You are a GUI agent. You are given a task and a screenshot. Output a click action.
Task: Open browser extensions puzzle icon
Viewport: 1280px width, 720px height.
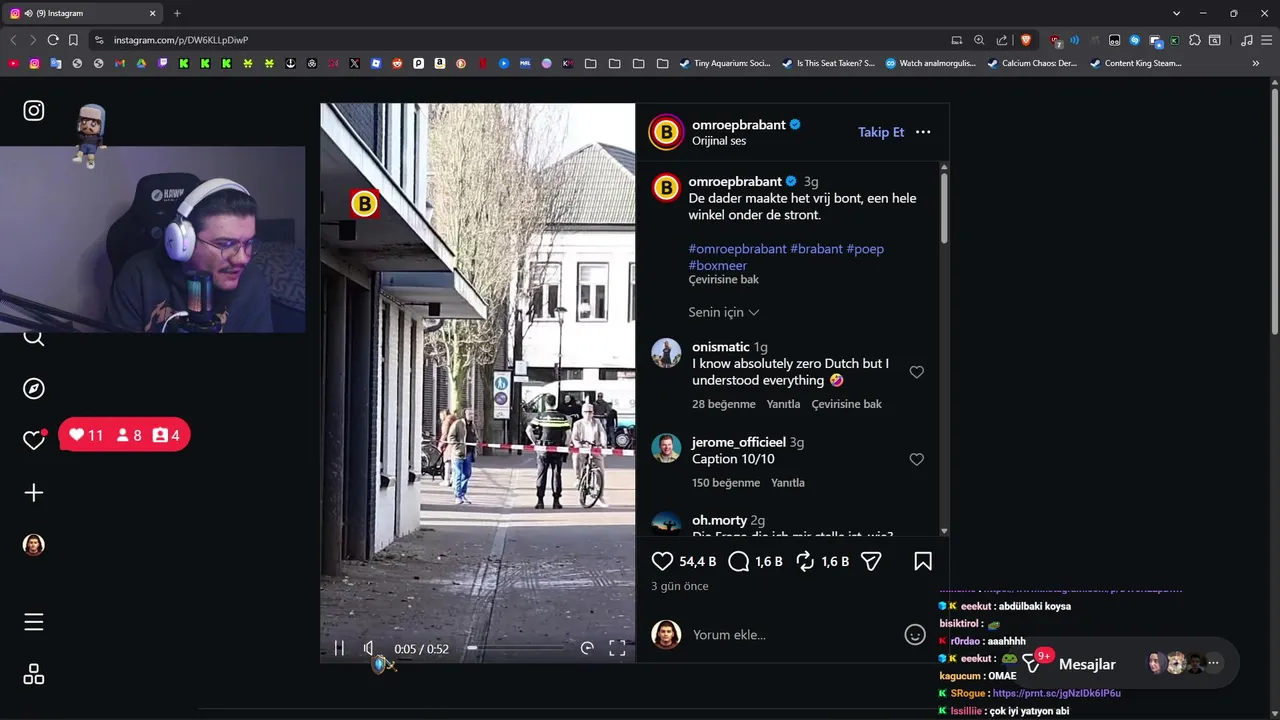[1195, 40]
